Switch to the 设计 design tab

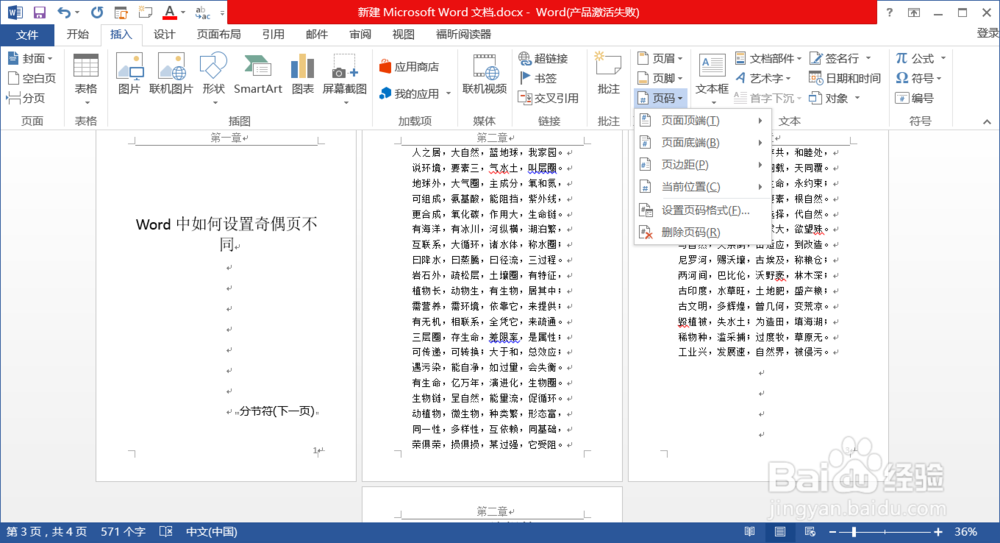(x=164, y=34)
